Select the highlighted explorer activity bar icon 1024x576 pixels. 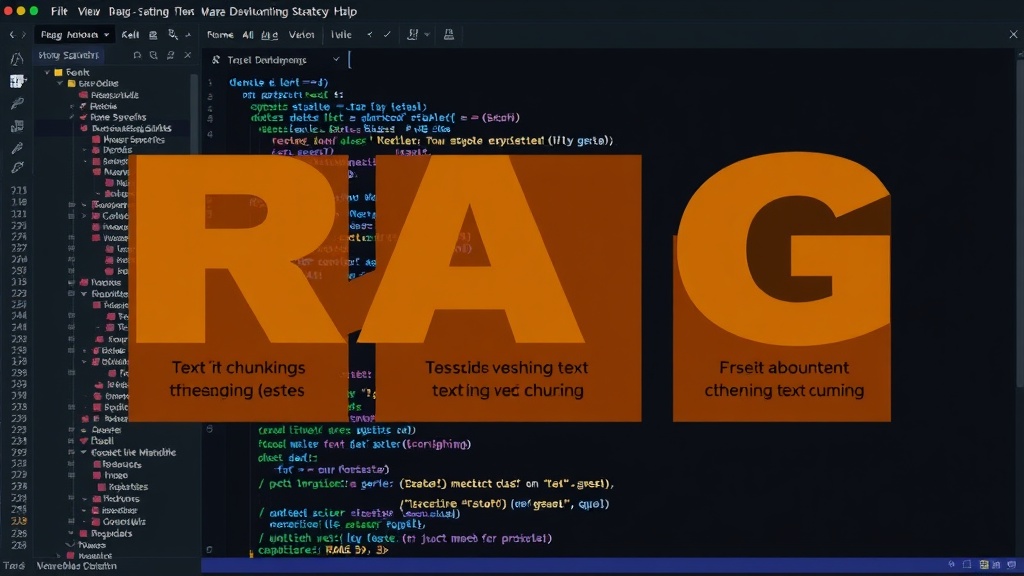pyautogui.click(x=17, y=81)
